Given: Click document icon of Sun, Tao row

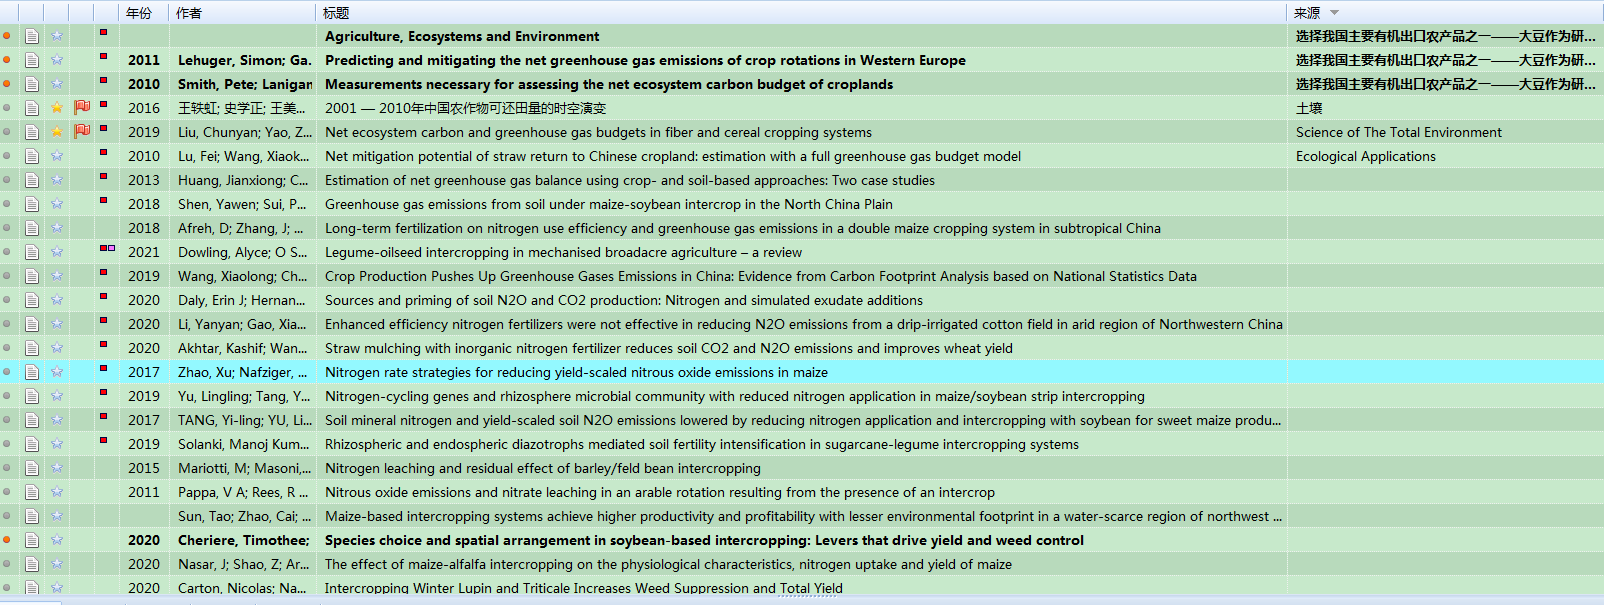Looking at the screenshot, I should pos(32,516).
